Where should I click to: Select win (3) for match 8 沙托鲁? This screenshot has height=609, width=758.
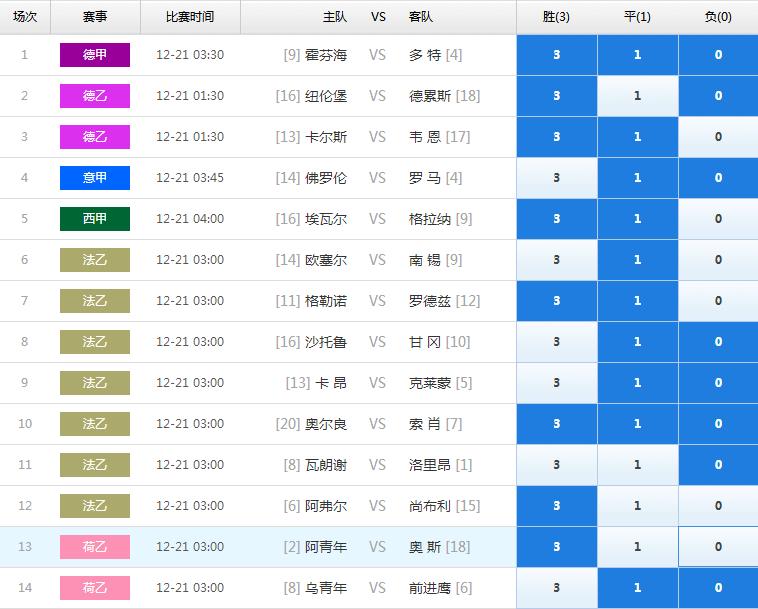[x=556, y=342]
